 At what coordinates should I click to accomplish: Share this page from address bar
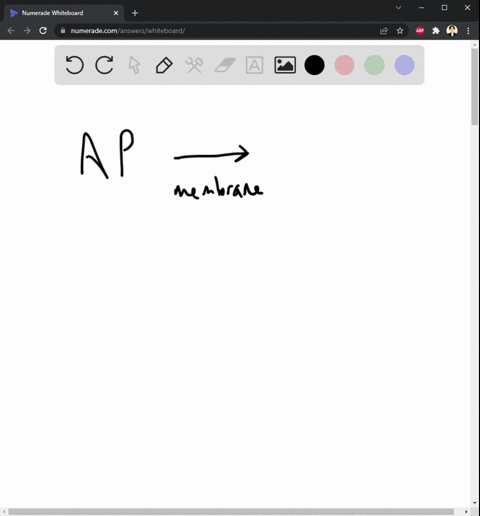tap(384, 31)
